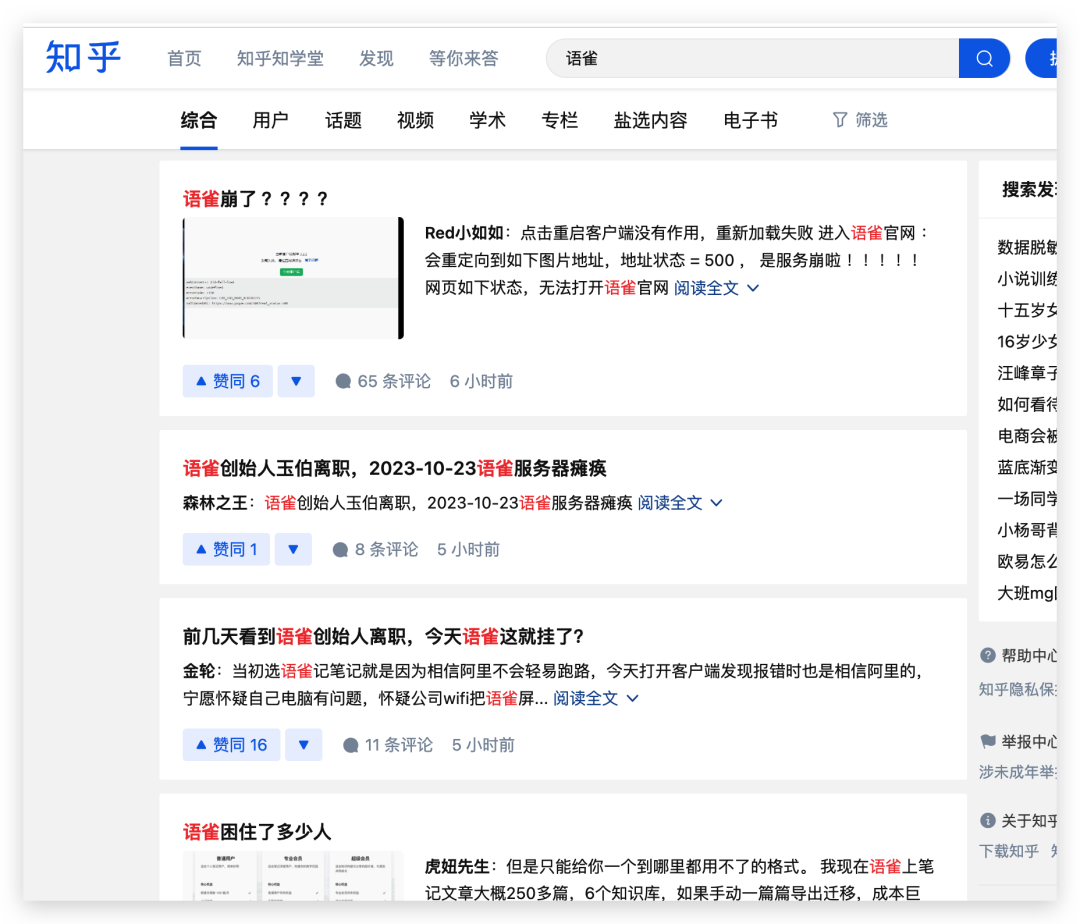Image resolution: width=1080 pixels, height=924 pixels.
Task: Click trending search starting 汪峰章子
Action: point(1027,373)
